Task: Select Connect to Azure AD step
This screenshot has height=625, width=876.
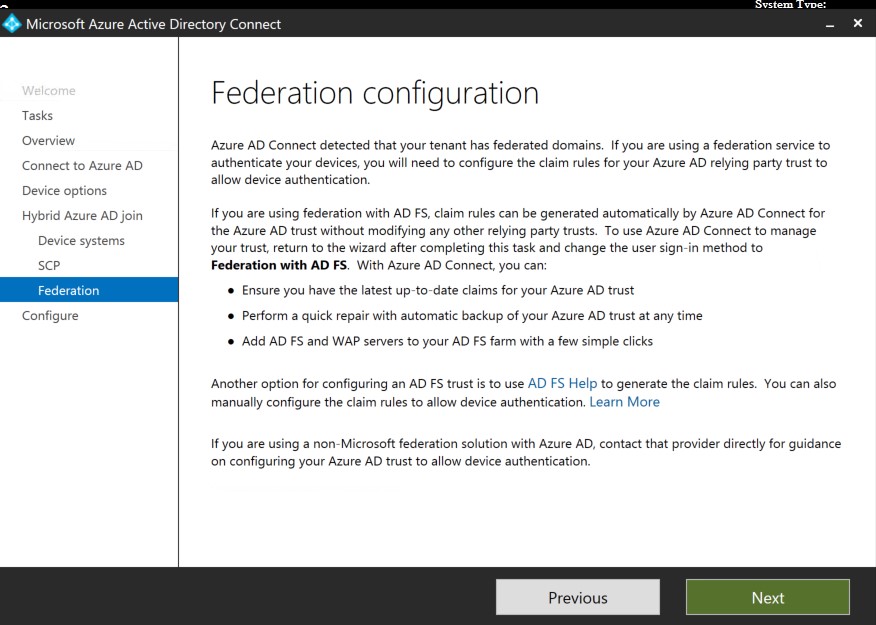Action: [x=82, y=166]
